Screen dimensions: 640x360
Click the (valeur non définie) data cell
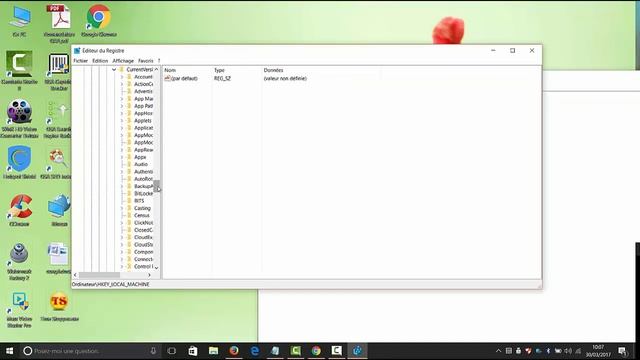pyautogui.click(x=285, y=78)
